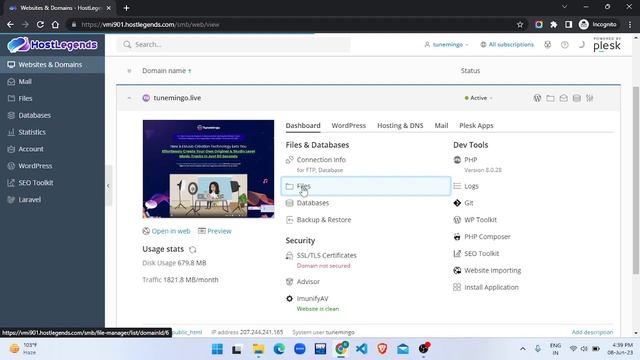
Task: Go to browser home page
Action: tap(55, 24)
